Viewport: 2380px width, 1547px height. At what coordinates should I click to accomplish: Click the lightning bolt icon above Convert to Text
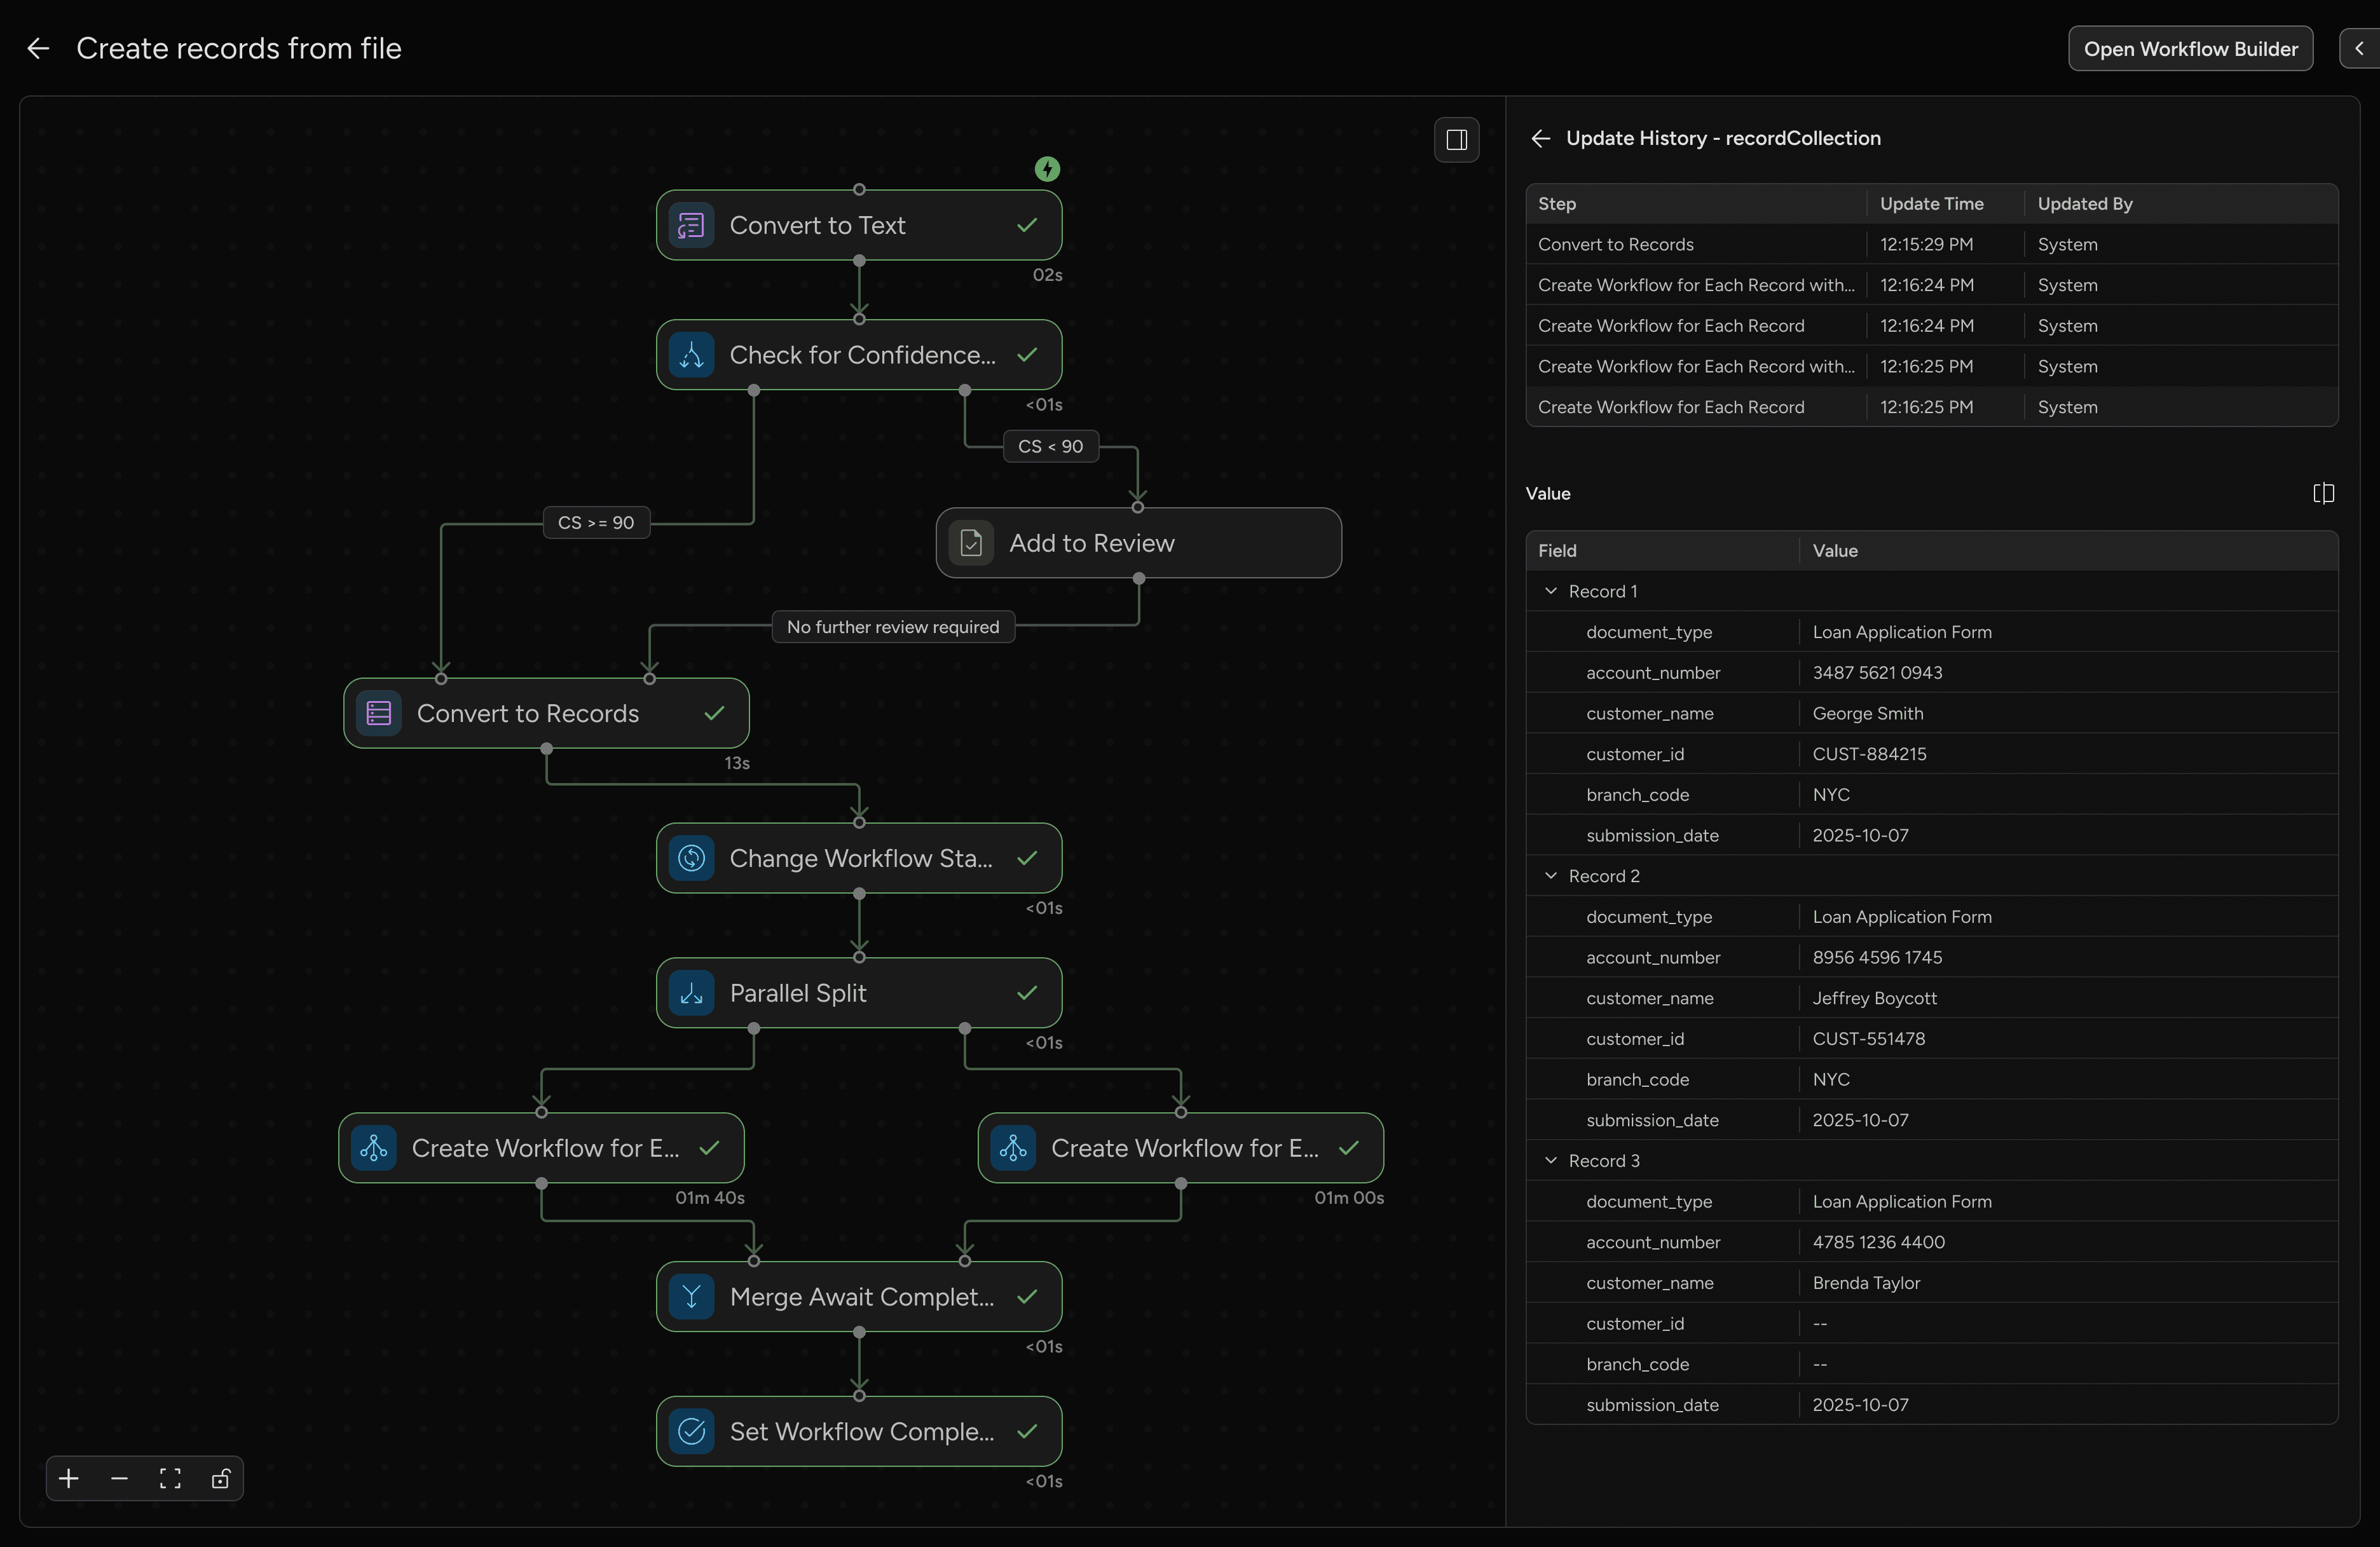1047,169
